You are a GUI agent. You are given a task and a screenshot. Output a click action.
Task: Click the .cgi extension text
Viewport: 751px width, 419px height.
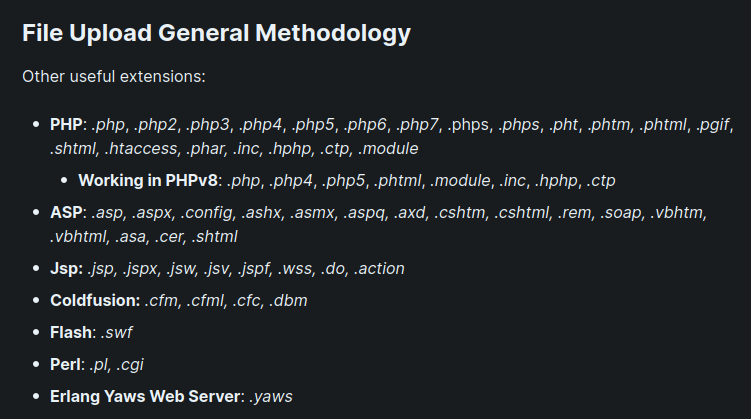130,364
